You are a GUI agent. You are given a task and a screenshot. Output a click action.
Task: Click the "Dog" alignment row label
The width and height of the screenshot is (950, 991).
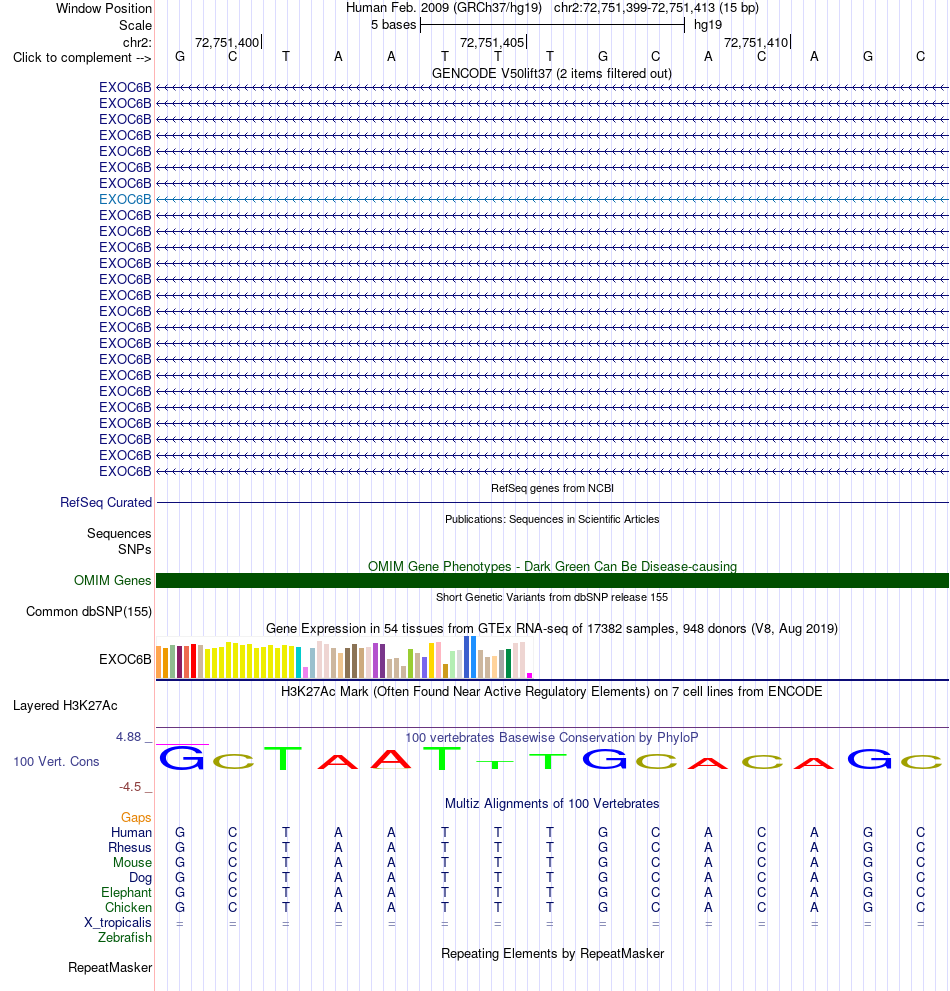tap(140, 878)
